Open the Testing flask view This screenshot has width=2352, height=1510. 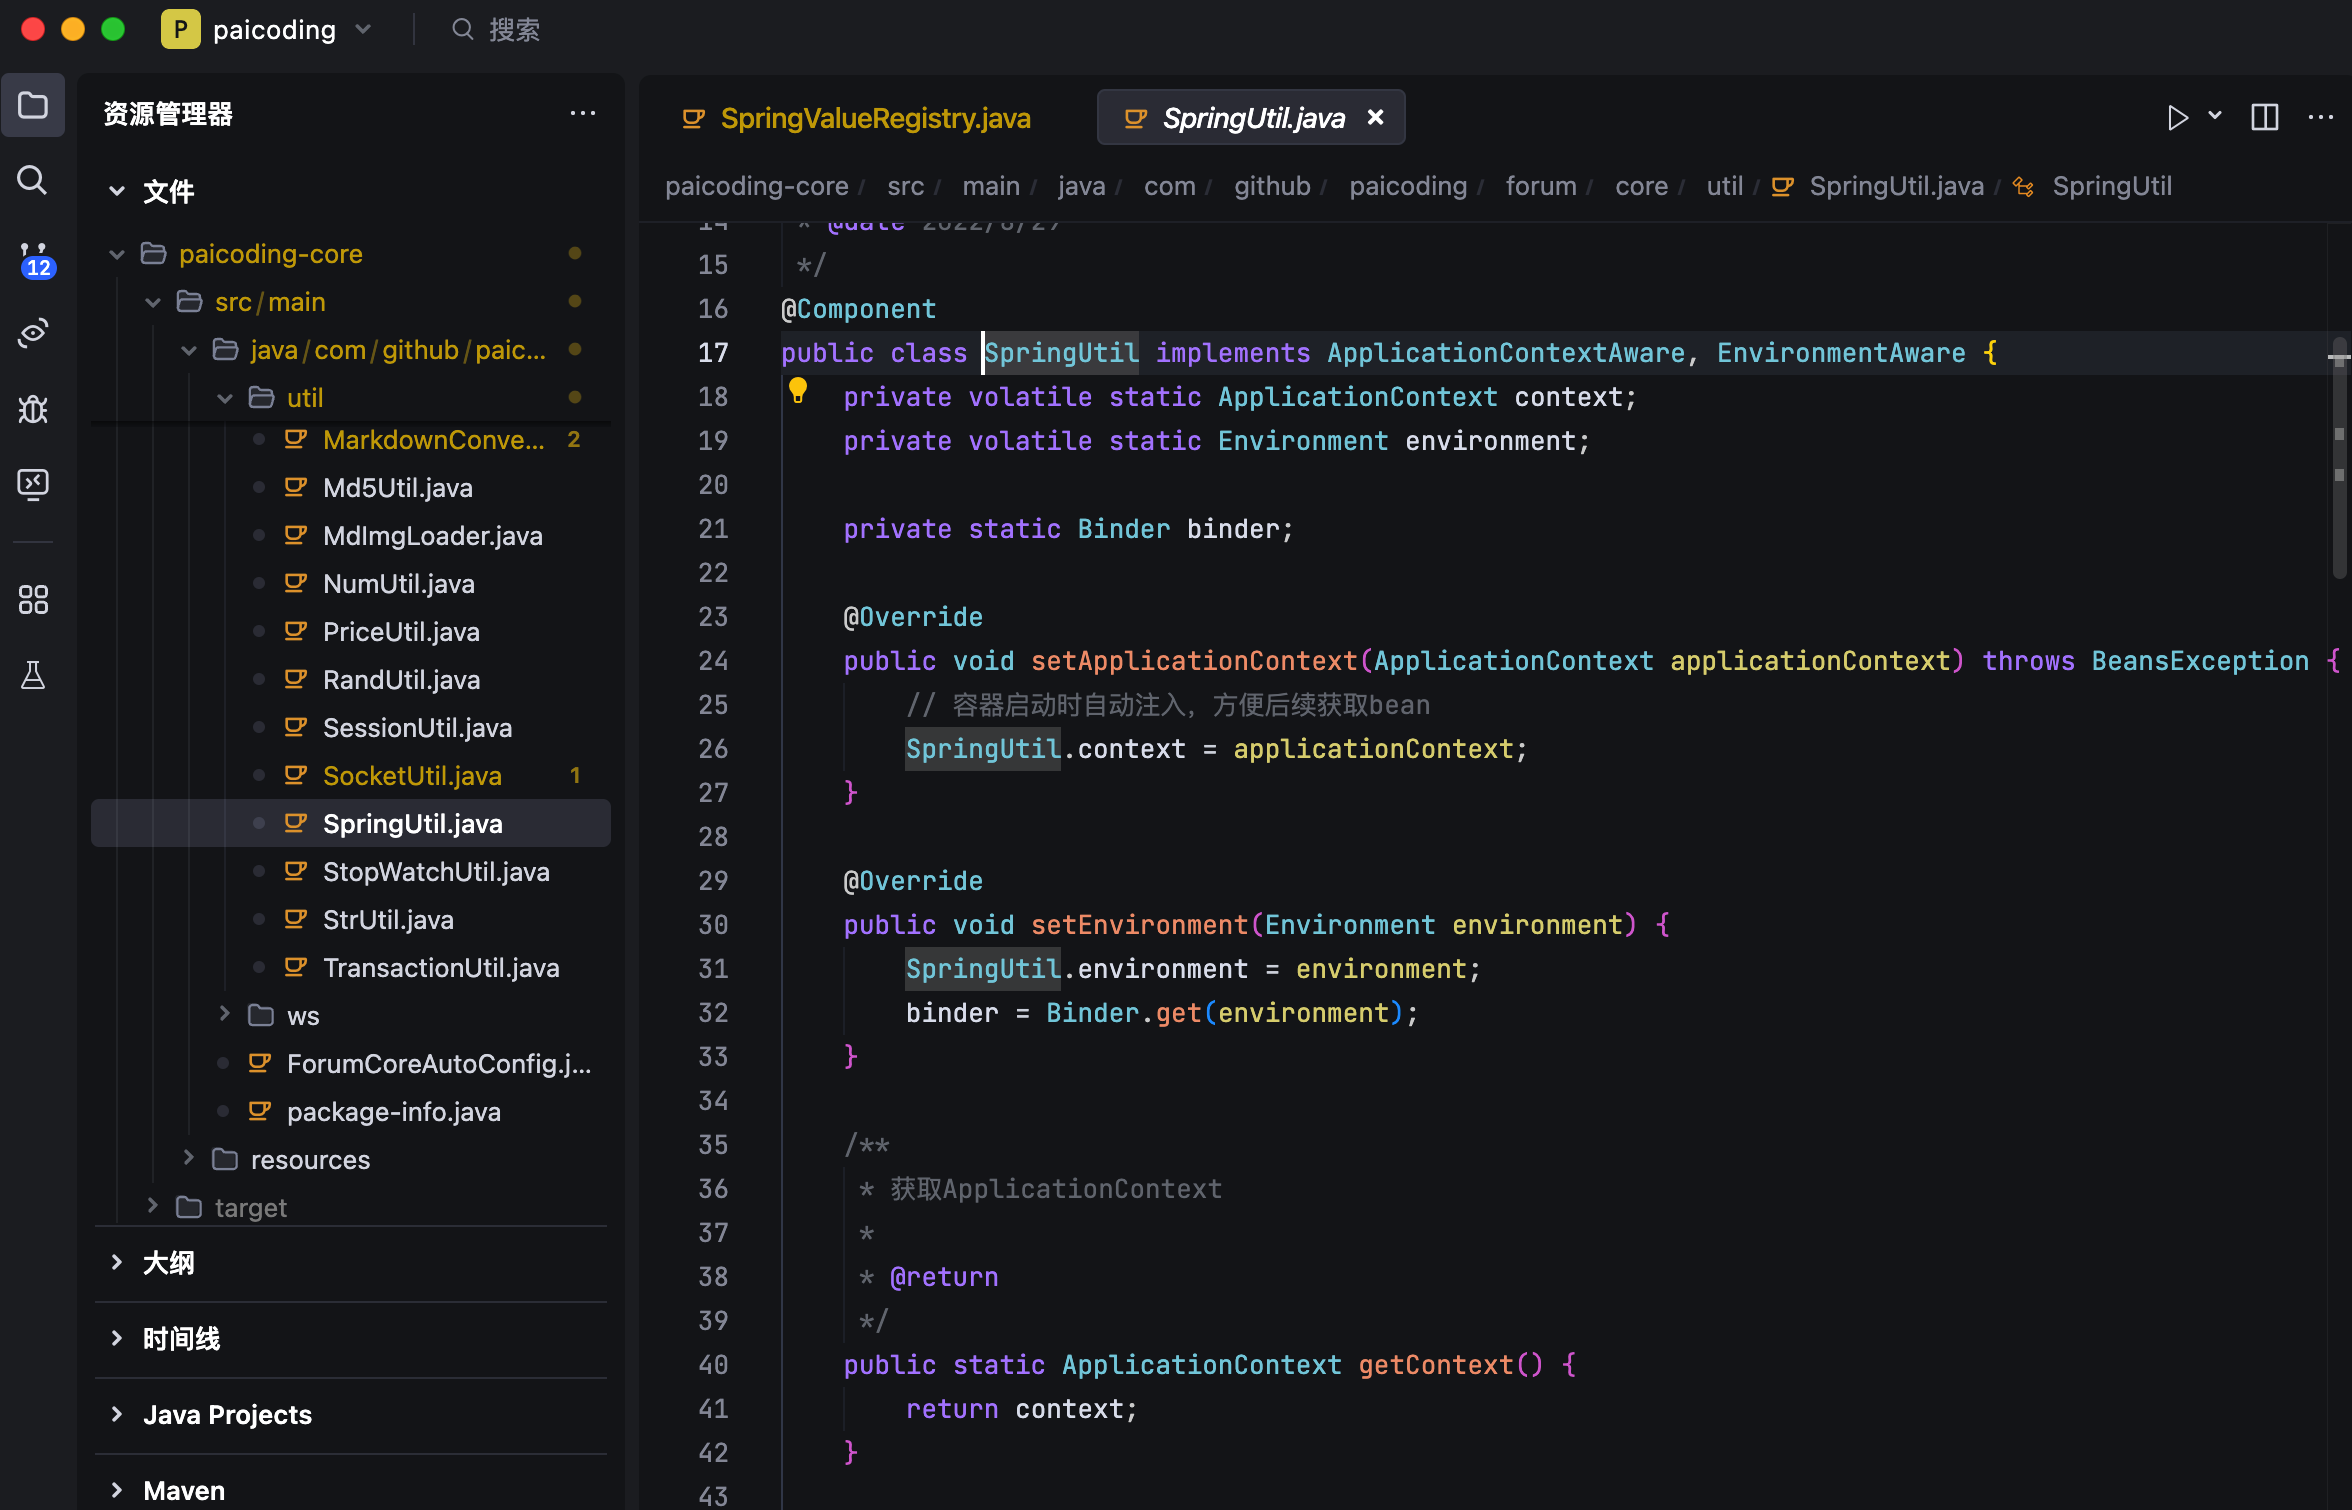click(33, 675)
